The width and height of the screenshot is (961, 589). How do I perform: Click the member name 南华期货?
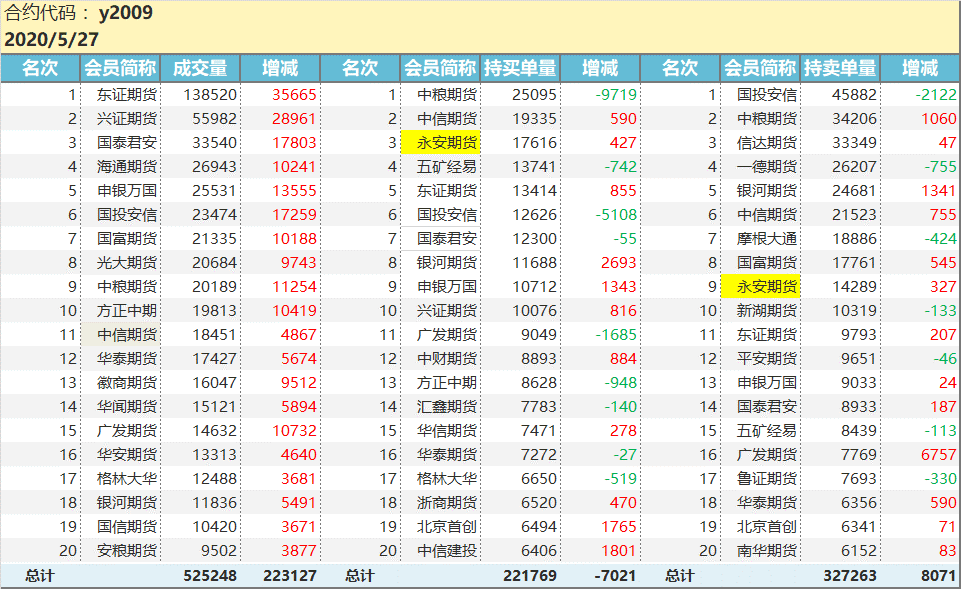point(767,551)
